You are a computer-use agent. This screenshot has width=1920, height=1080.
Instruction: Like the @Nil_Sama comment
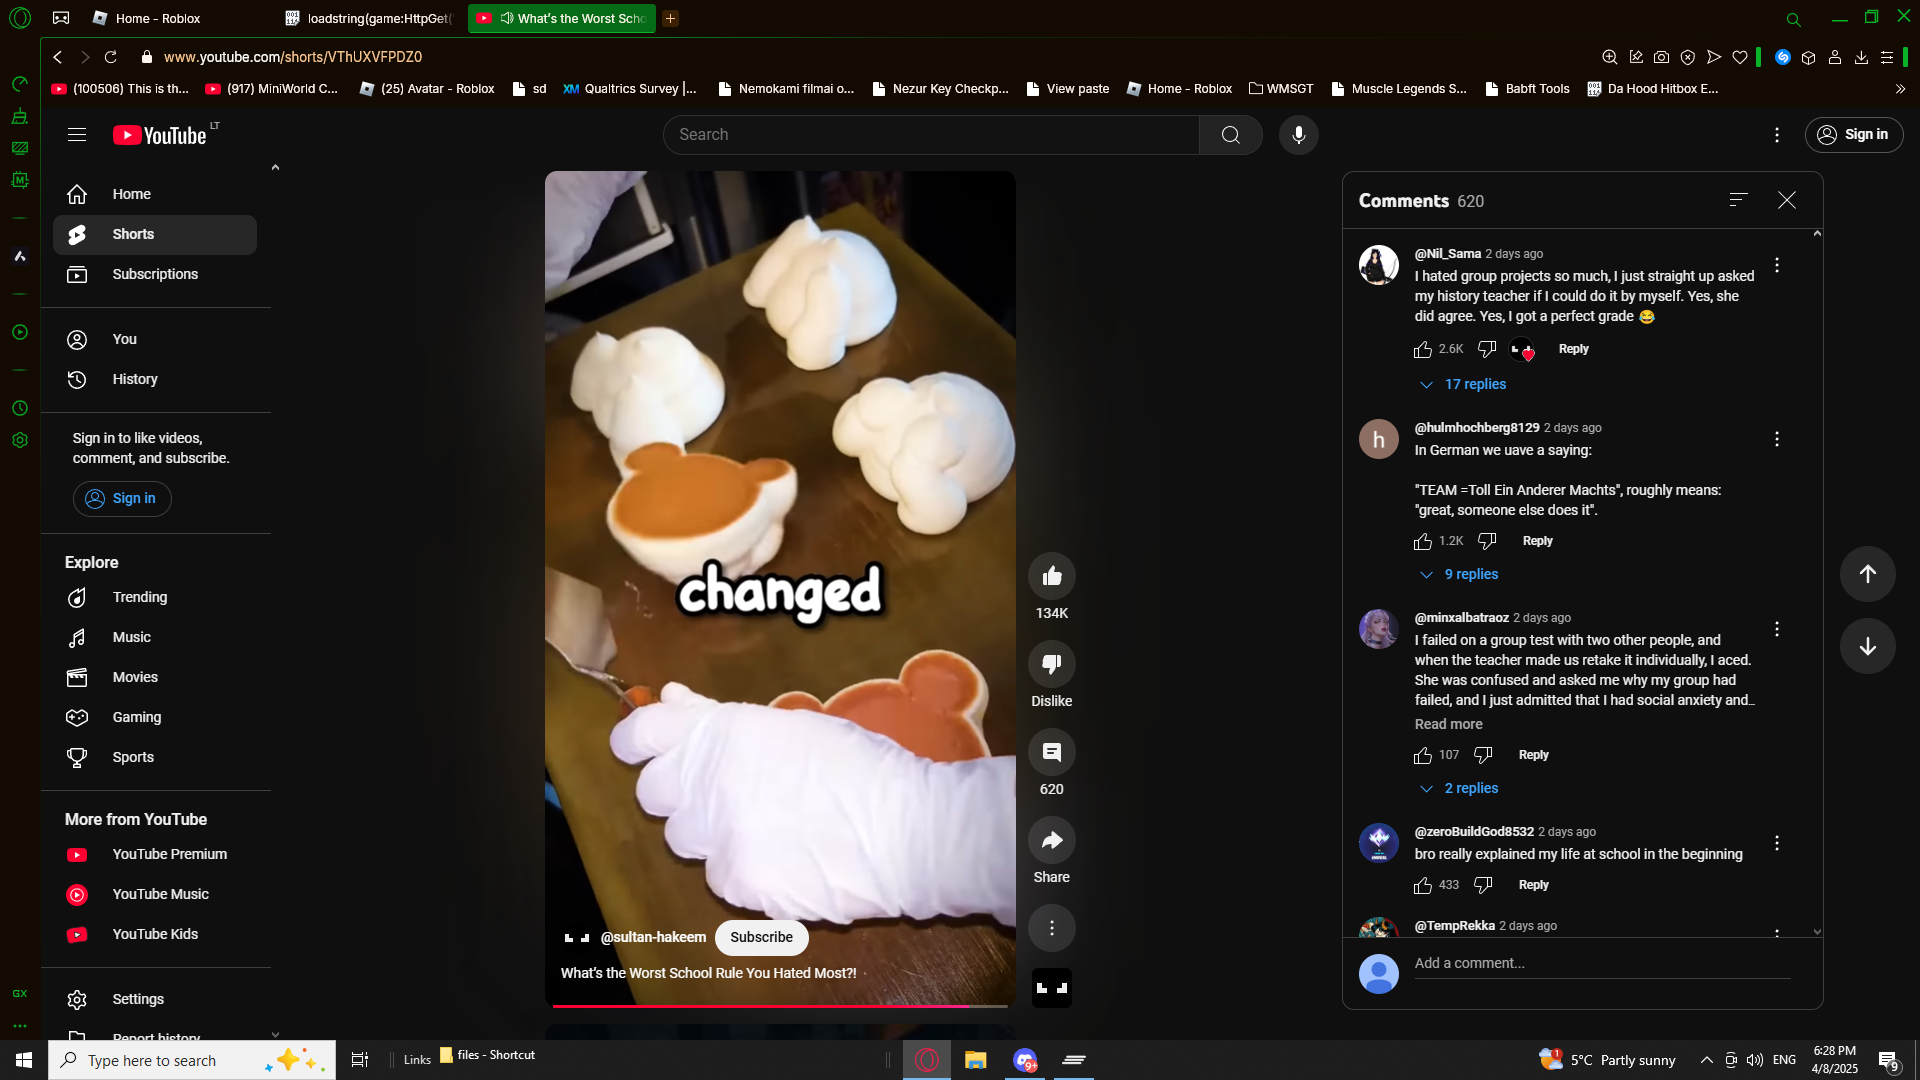[1423, 349]
